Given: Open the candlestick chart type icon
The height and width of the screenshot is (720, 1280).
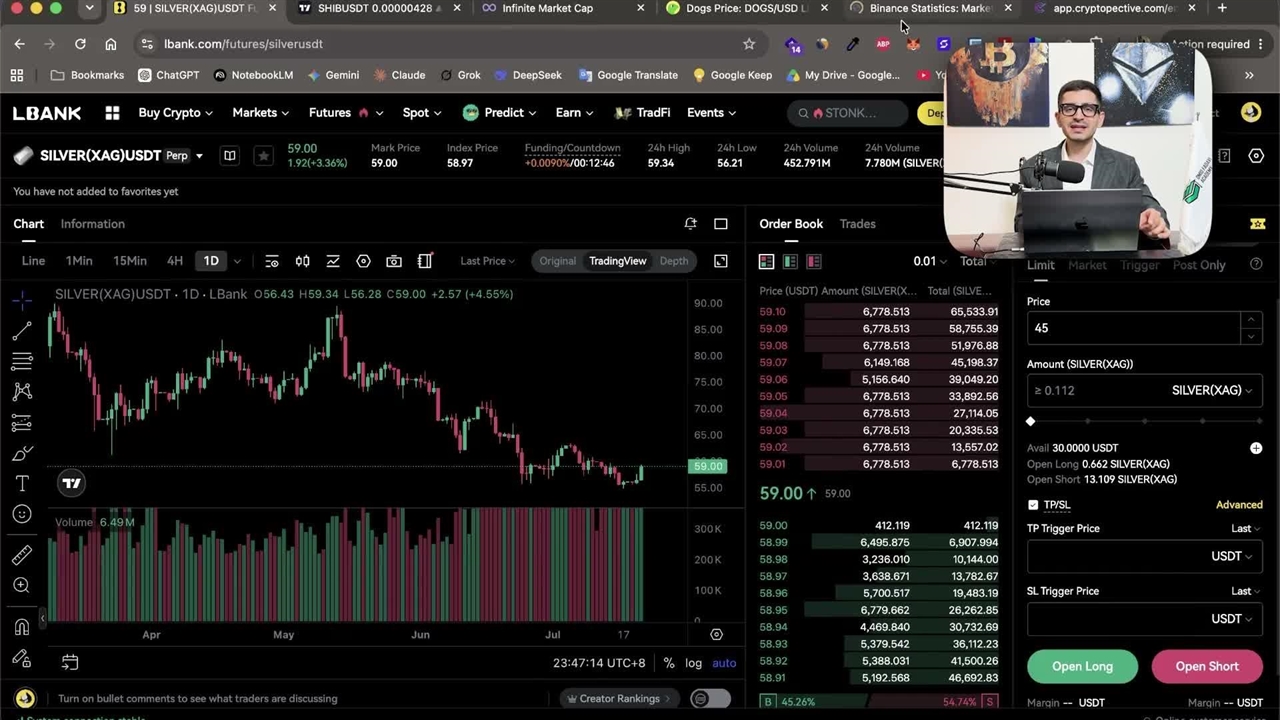Looking at the screenshot, I should pos(302,261).
